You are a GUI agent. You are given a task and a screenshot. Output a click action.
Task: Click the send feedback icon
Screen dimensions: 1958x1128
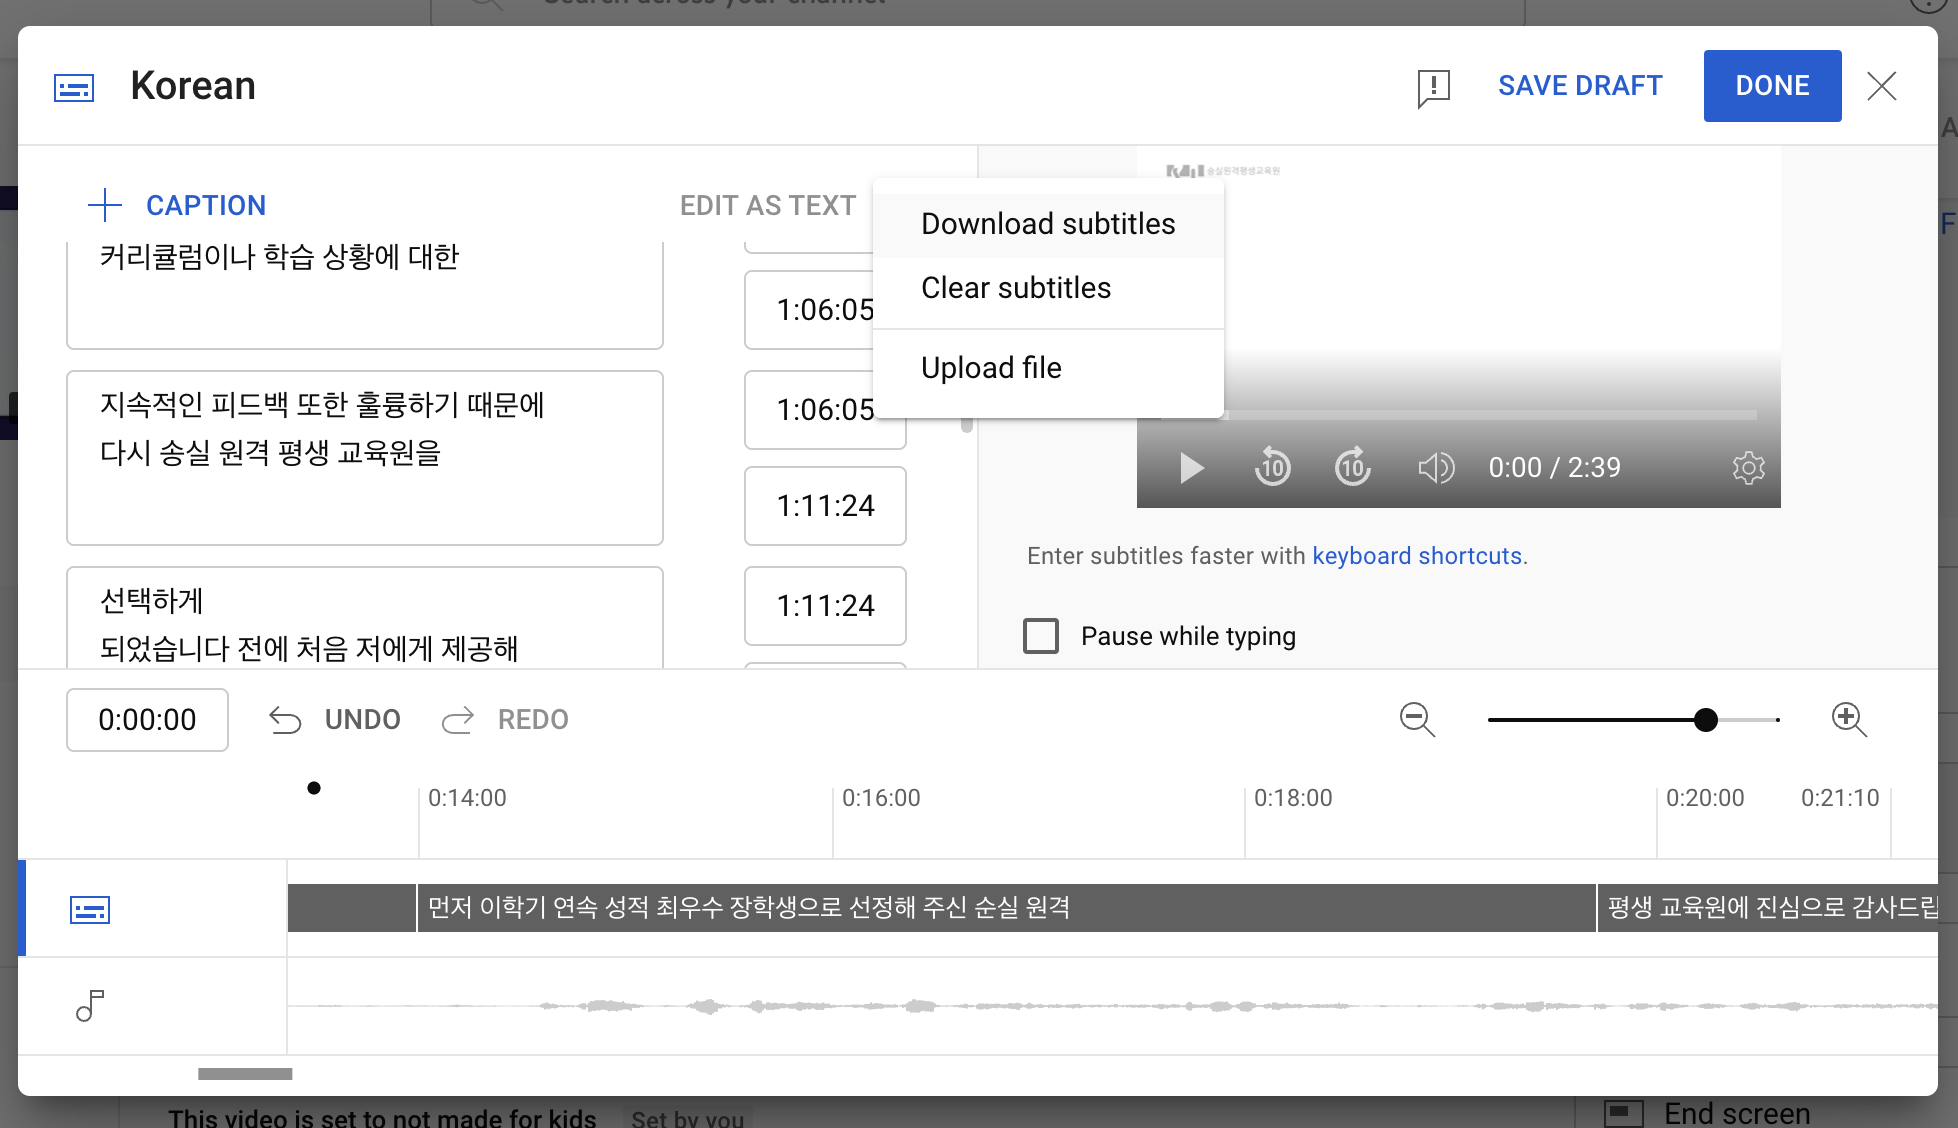click(1433, 87)
